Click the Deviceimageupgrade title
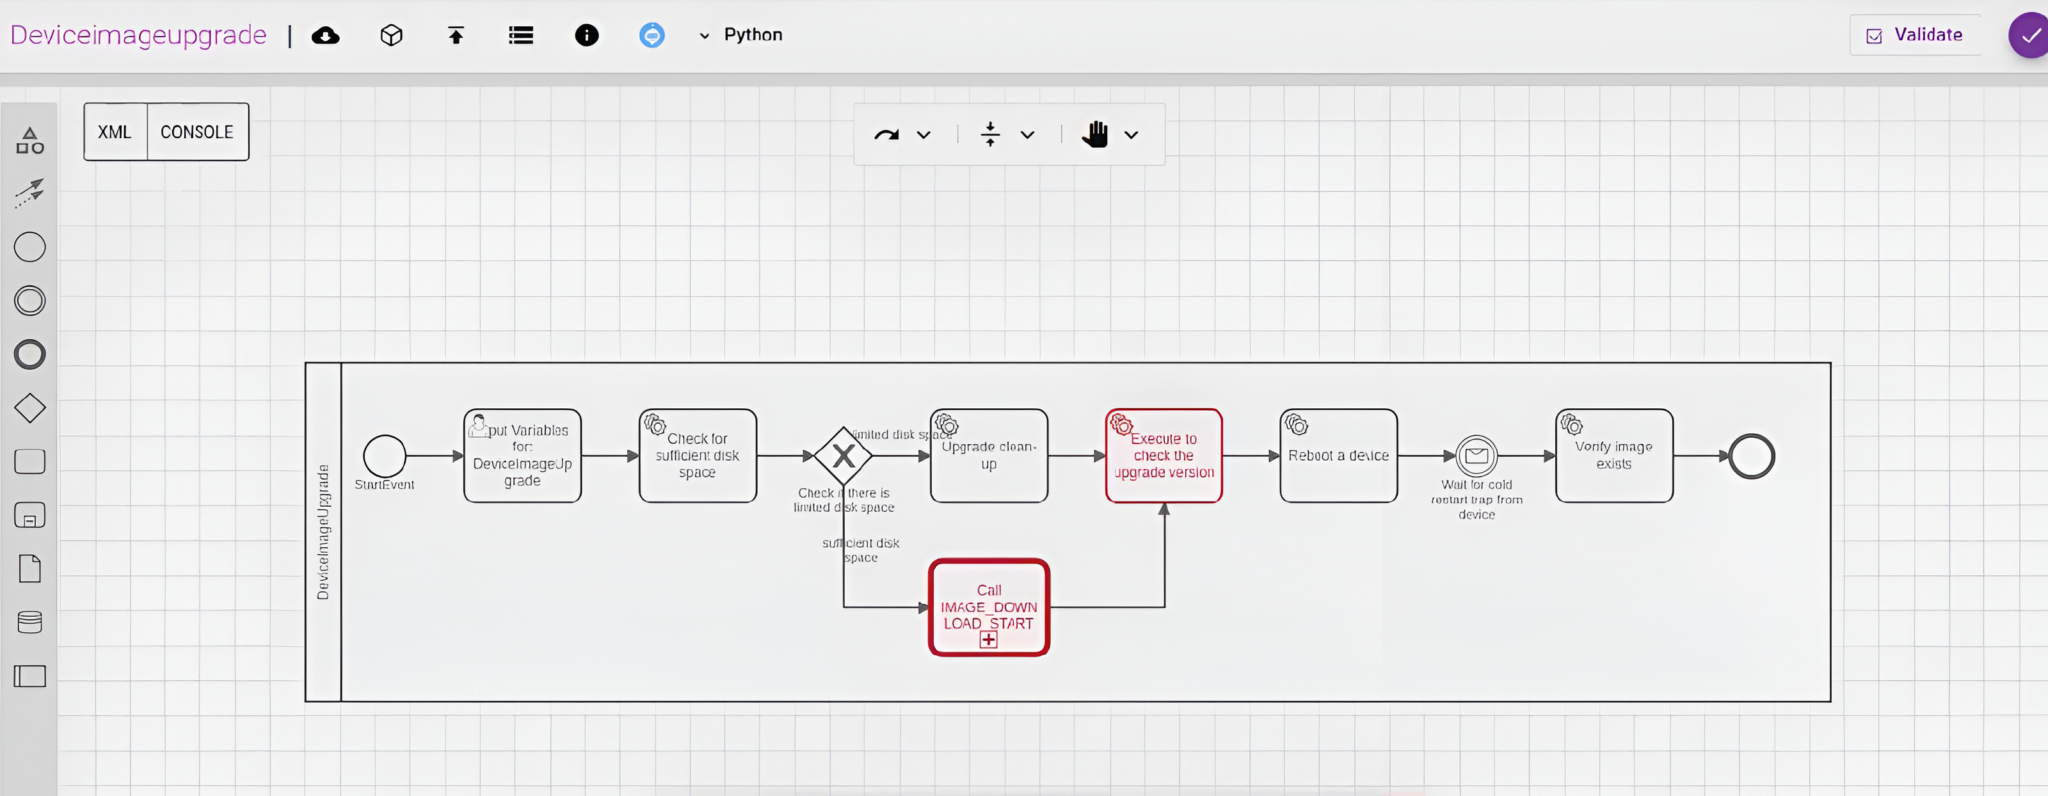The image size is (2048, 796). 138,35
